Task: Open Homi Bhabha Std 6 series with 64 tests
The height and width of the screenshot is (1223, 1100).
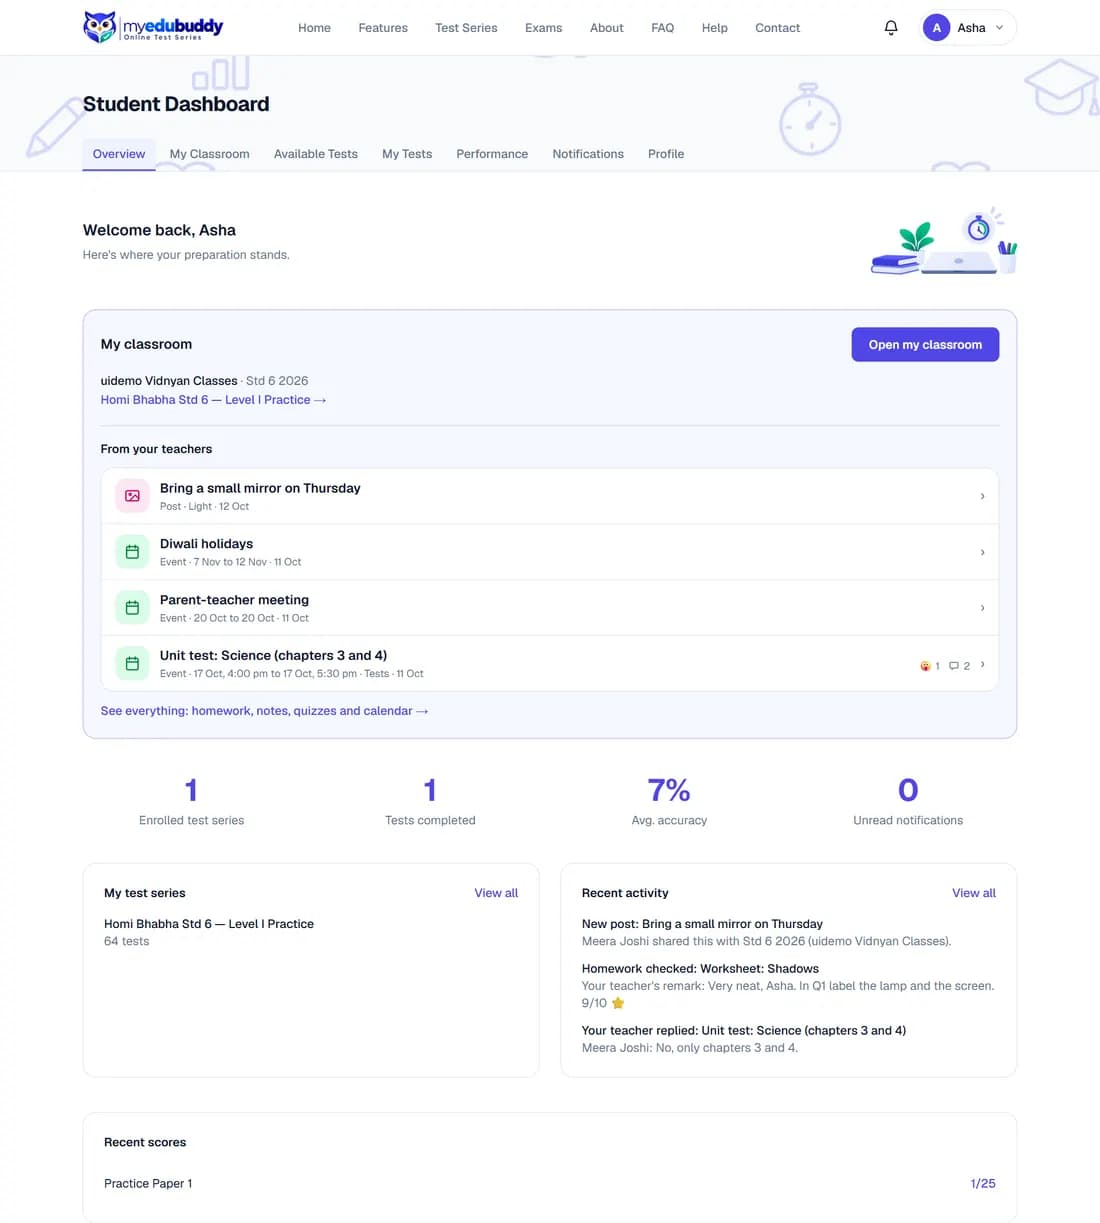Action: pyautogui.click(x=209, y=932)
